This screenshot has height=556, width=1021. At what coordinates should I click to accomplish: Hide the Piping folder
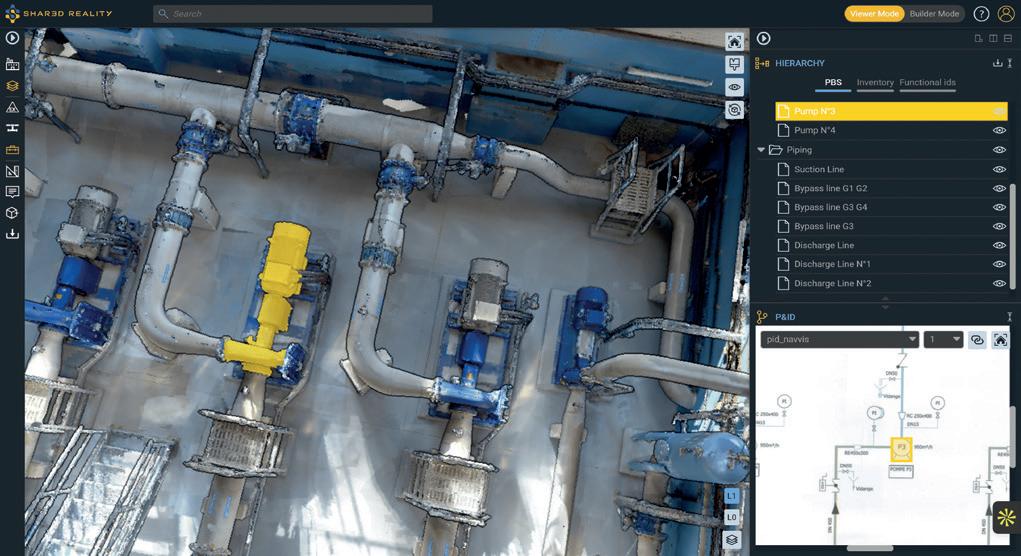click(999, 150)
